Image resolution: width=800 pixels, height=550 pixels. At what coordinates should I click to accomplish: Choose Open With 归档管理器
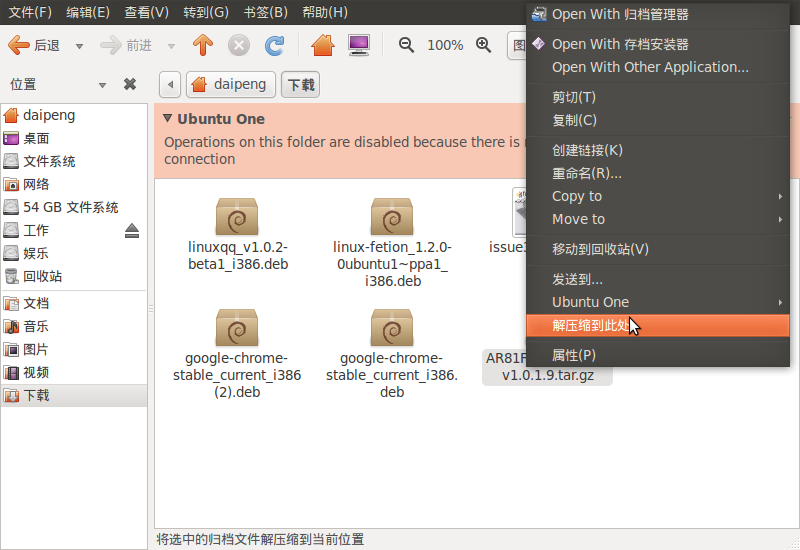[658, 14]
